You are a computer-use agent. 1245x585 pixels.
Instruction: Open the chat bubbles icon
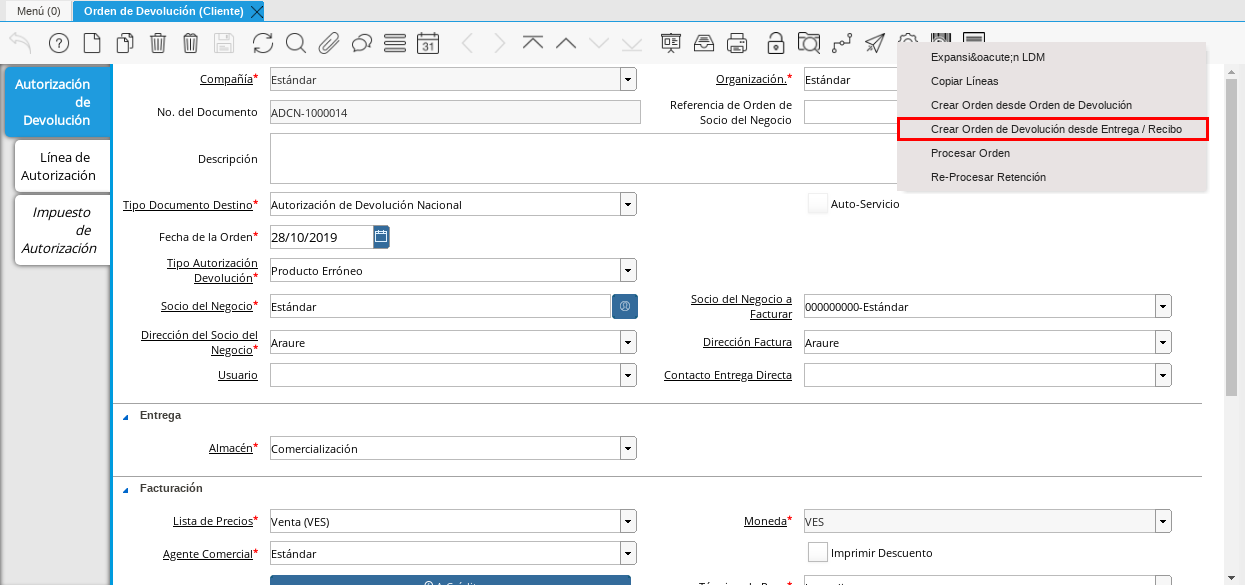[x=362, y=43]
